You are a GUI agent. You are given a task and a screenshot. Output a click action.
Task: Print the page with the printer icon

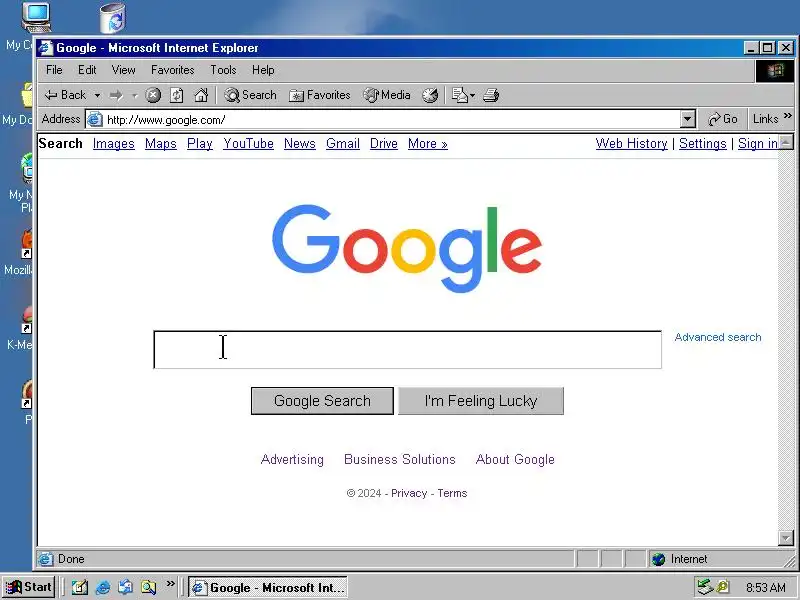tap(491, 95)
